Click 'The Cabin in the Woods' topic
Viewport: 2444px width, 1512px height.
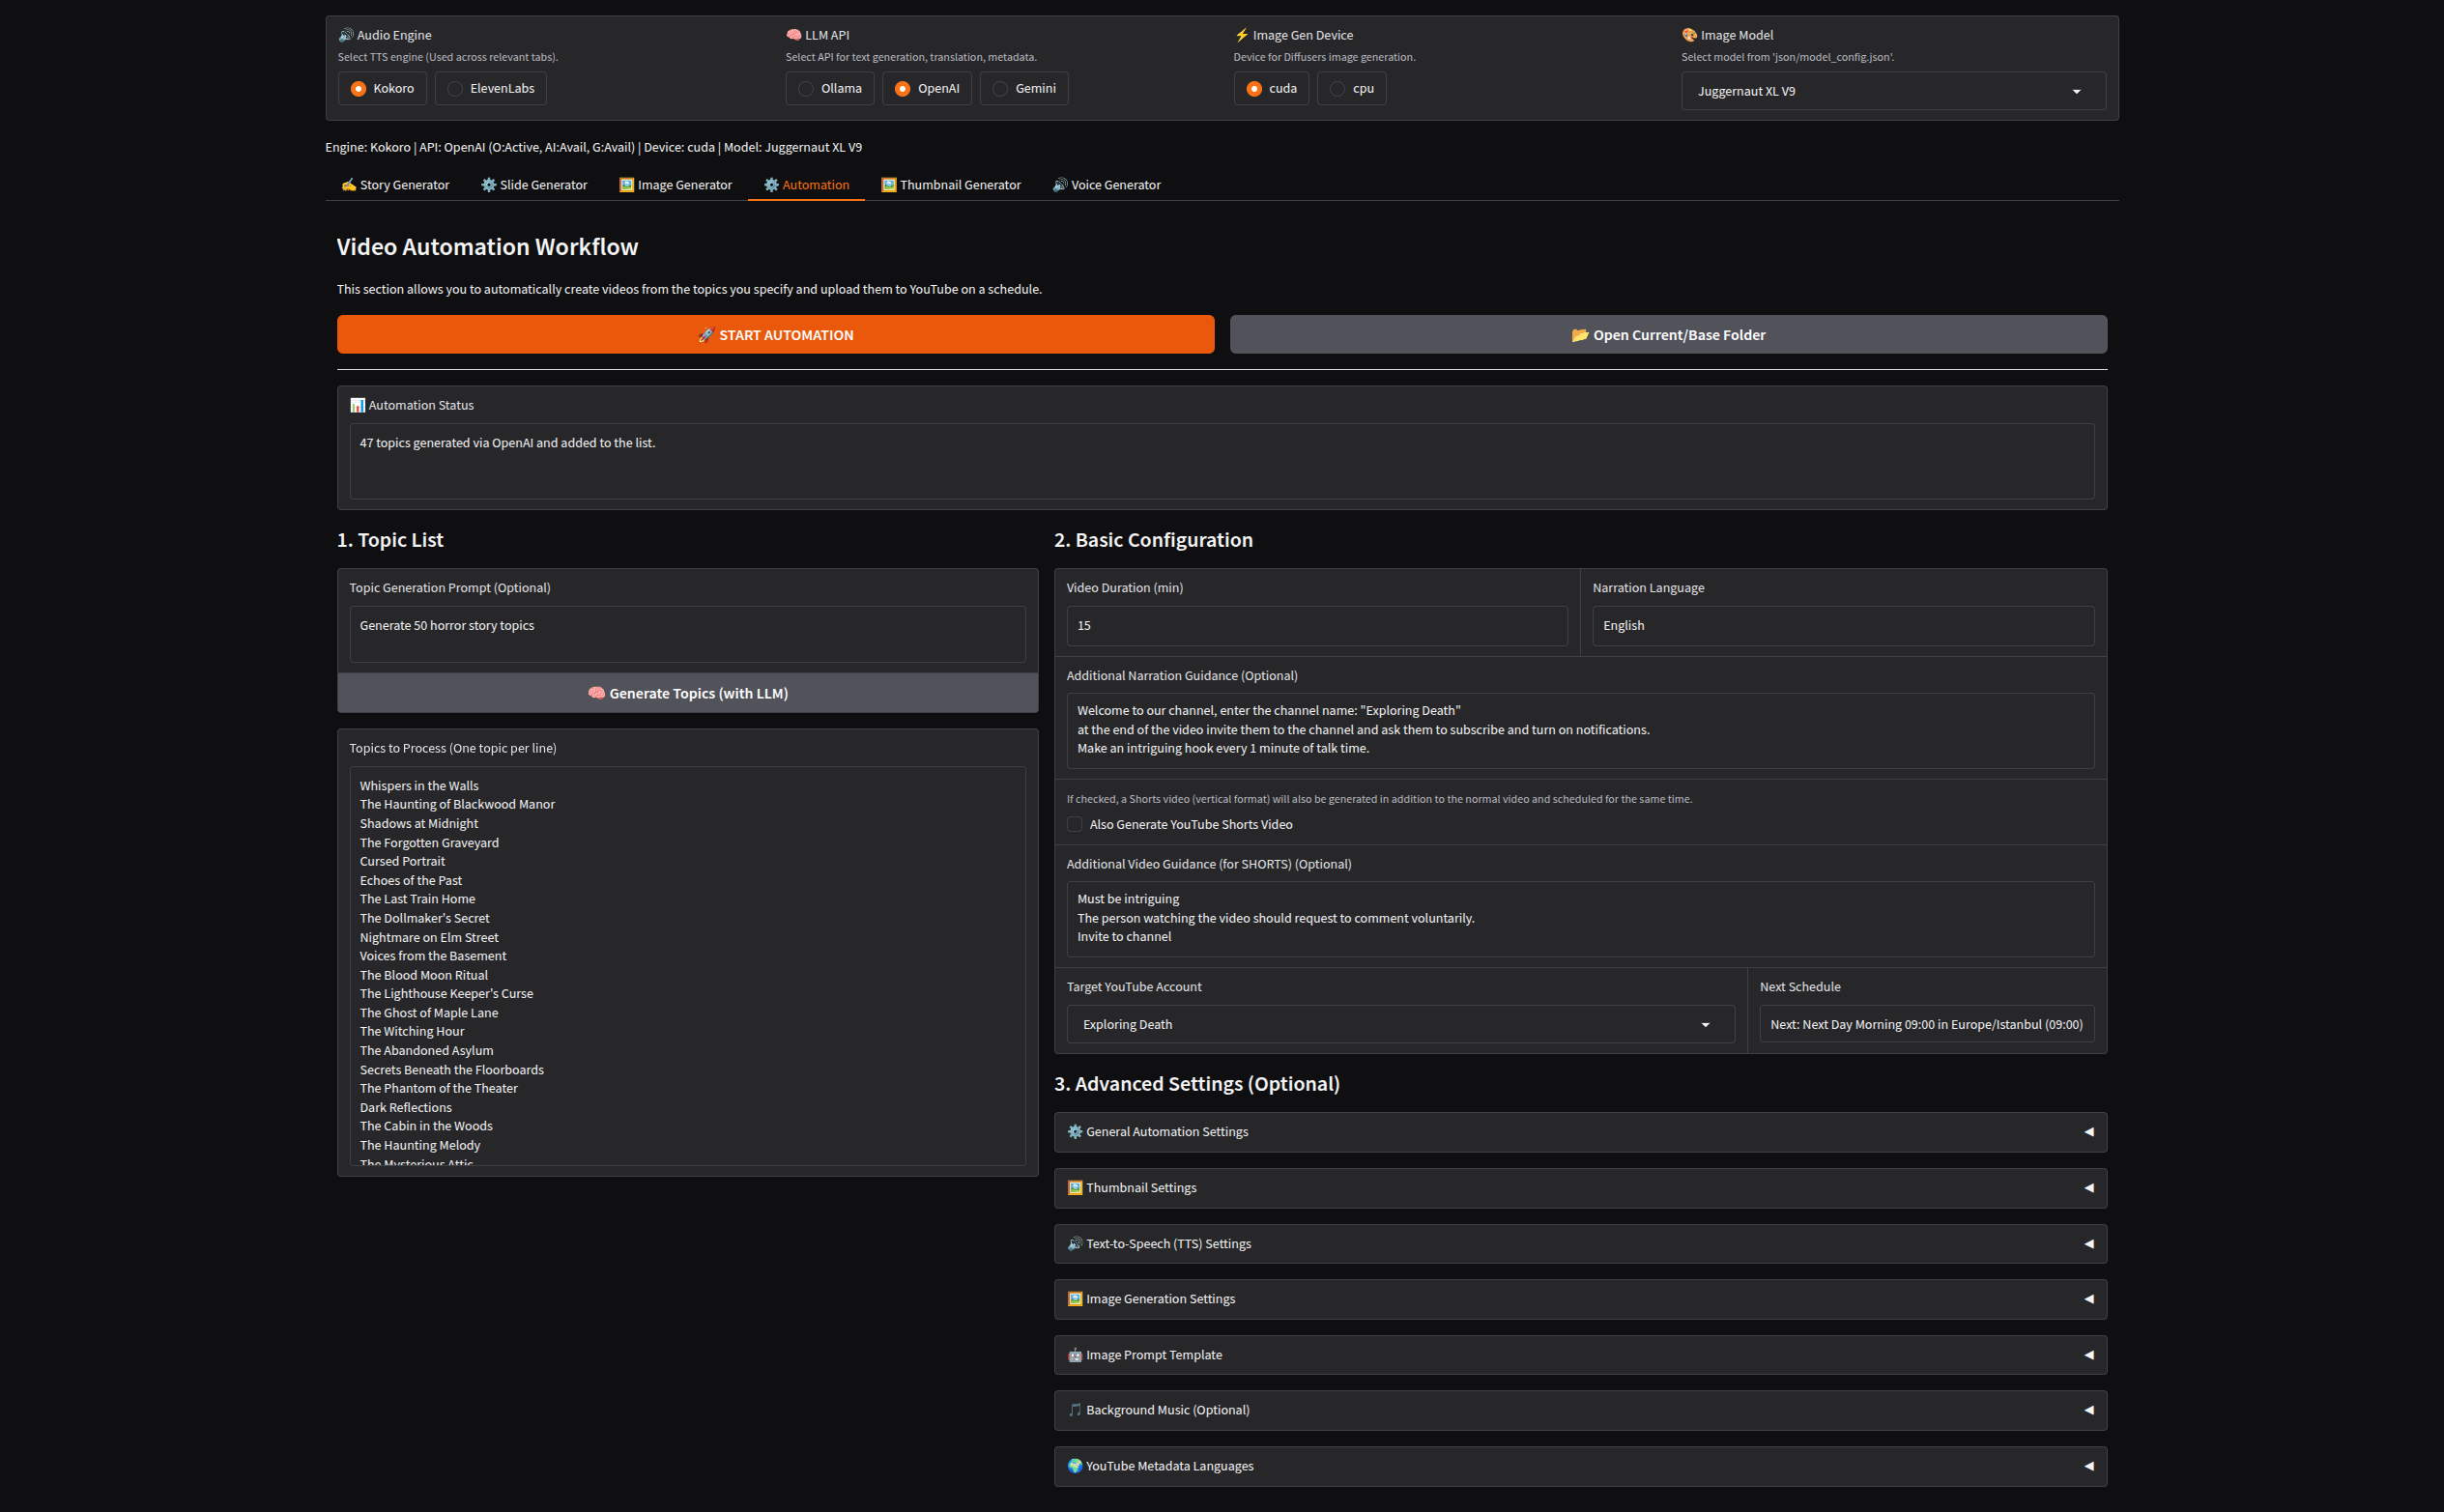(x=426, y=1126)
